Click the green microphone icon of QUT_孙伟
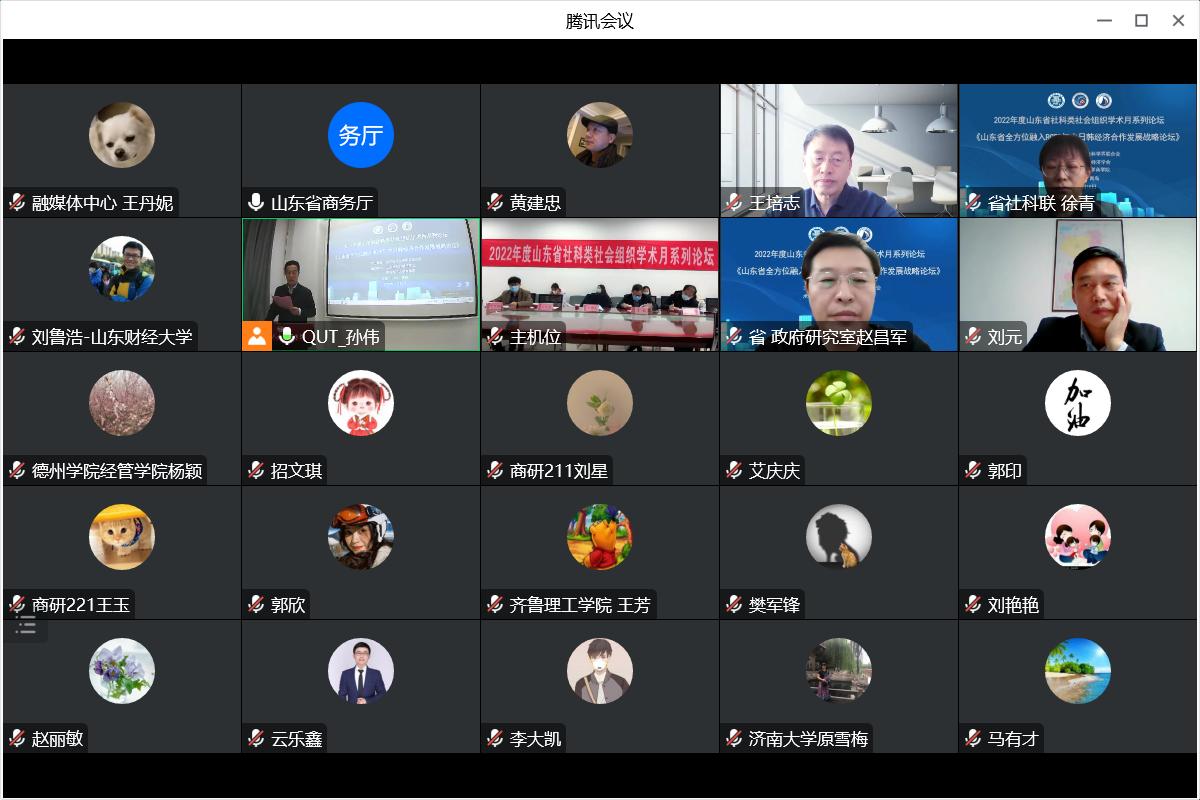Viewport: 1200px width, 800px height. click(x=287, y=337)
